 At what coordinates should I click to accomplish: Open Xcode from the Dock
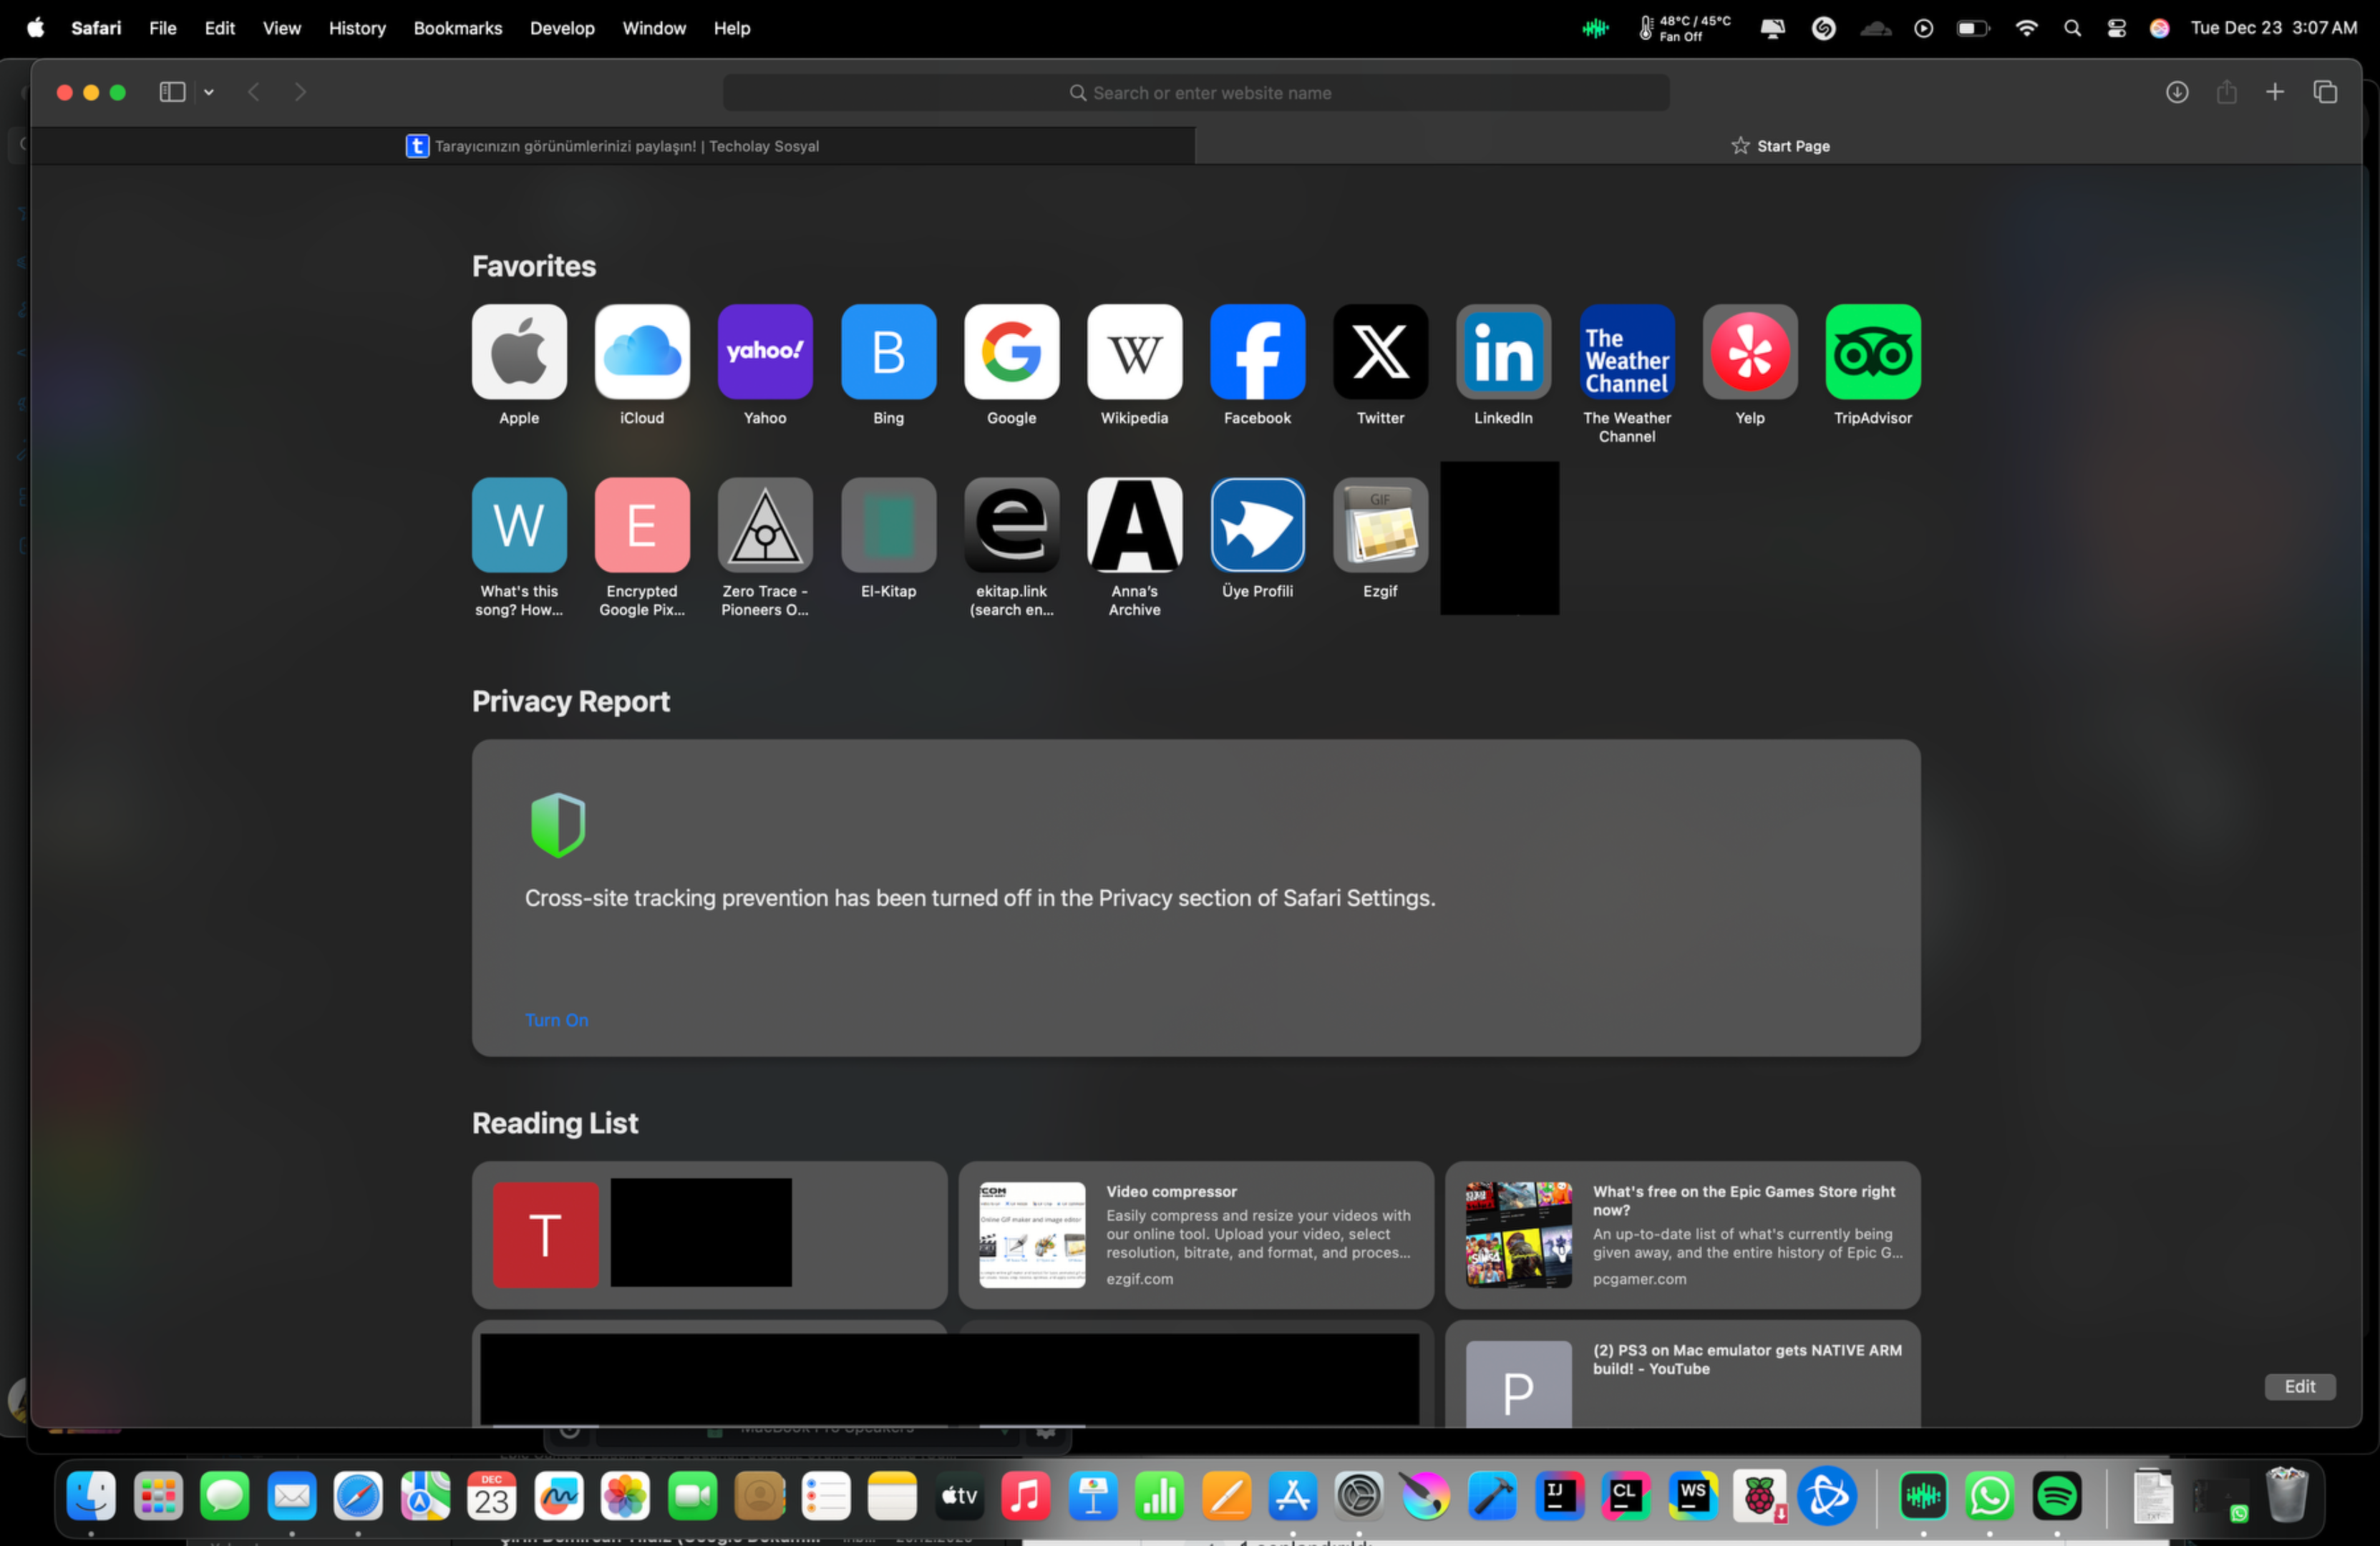click(x=1492, y=1496)
